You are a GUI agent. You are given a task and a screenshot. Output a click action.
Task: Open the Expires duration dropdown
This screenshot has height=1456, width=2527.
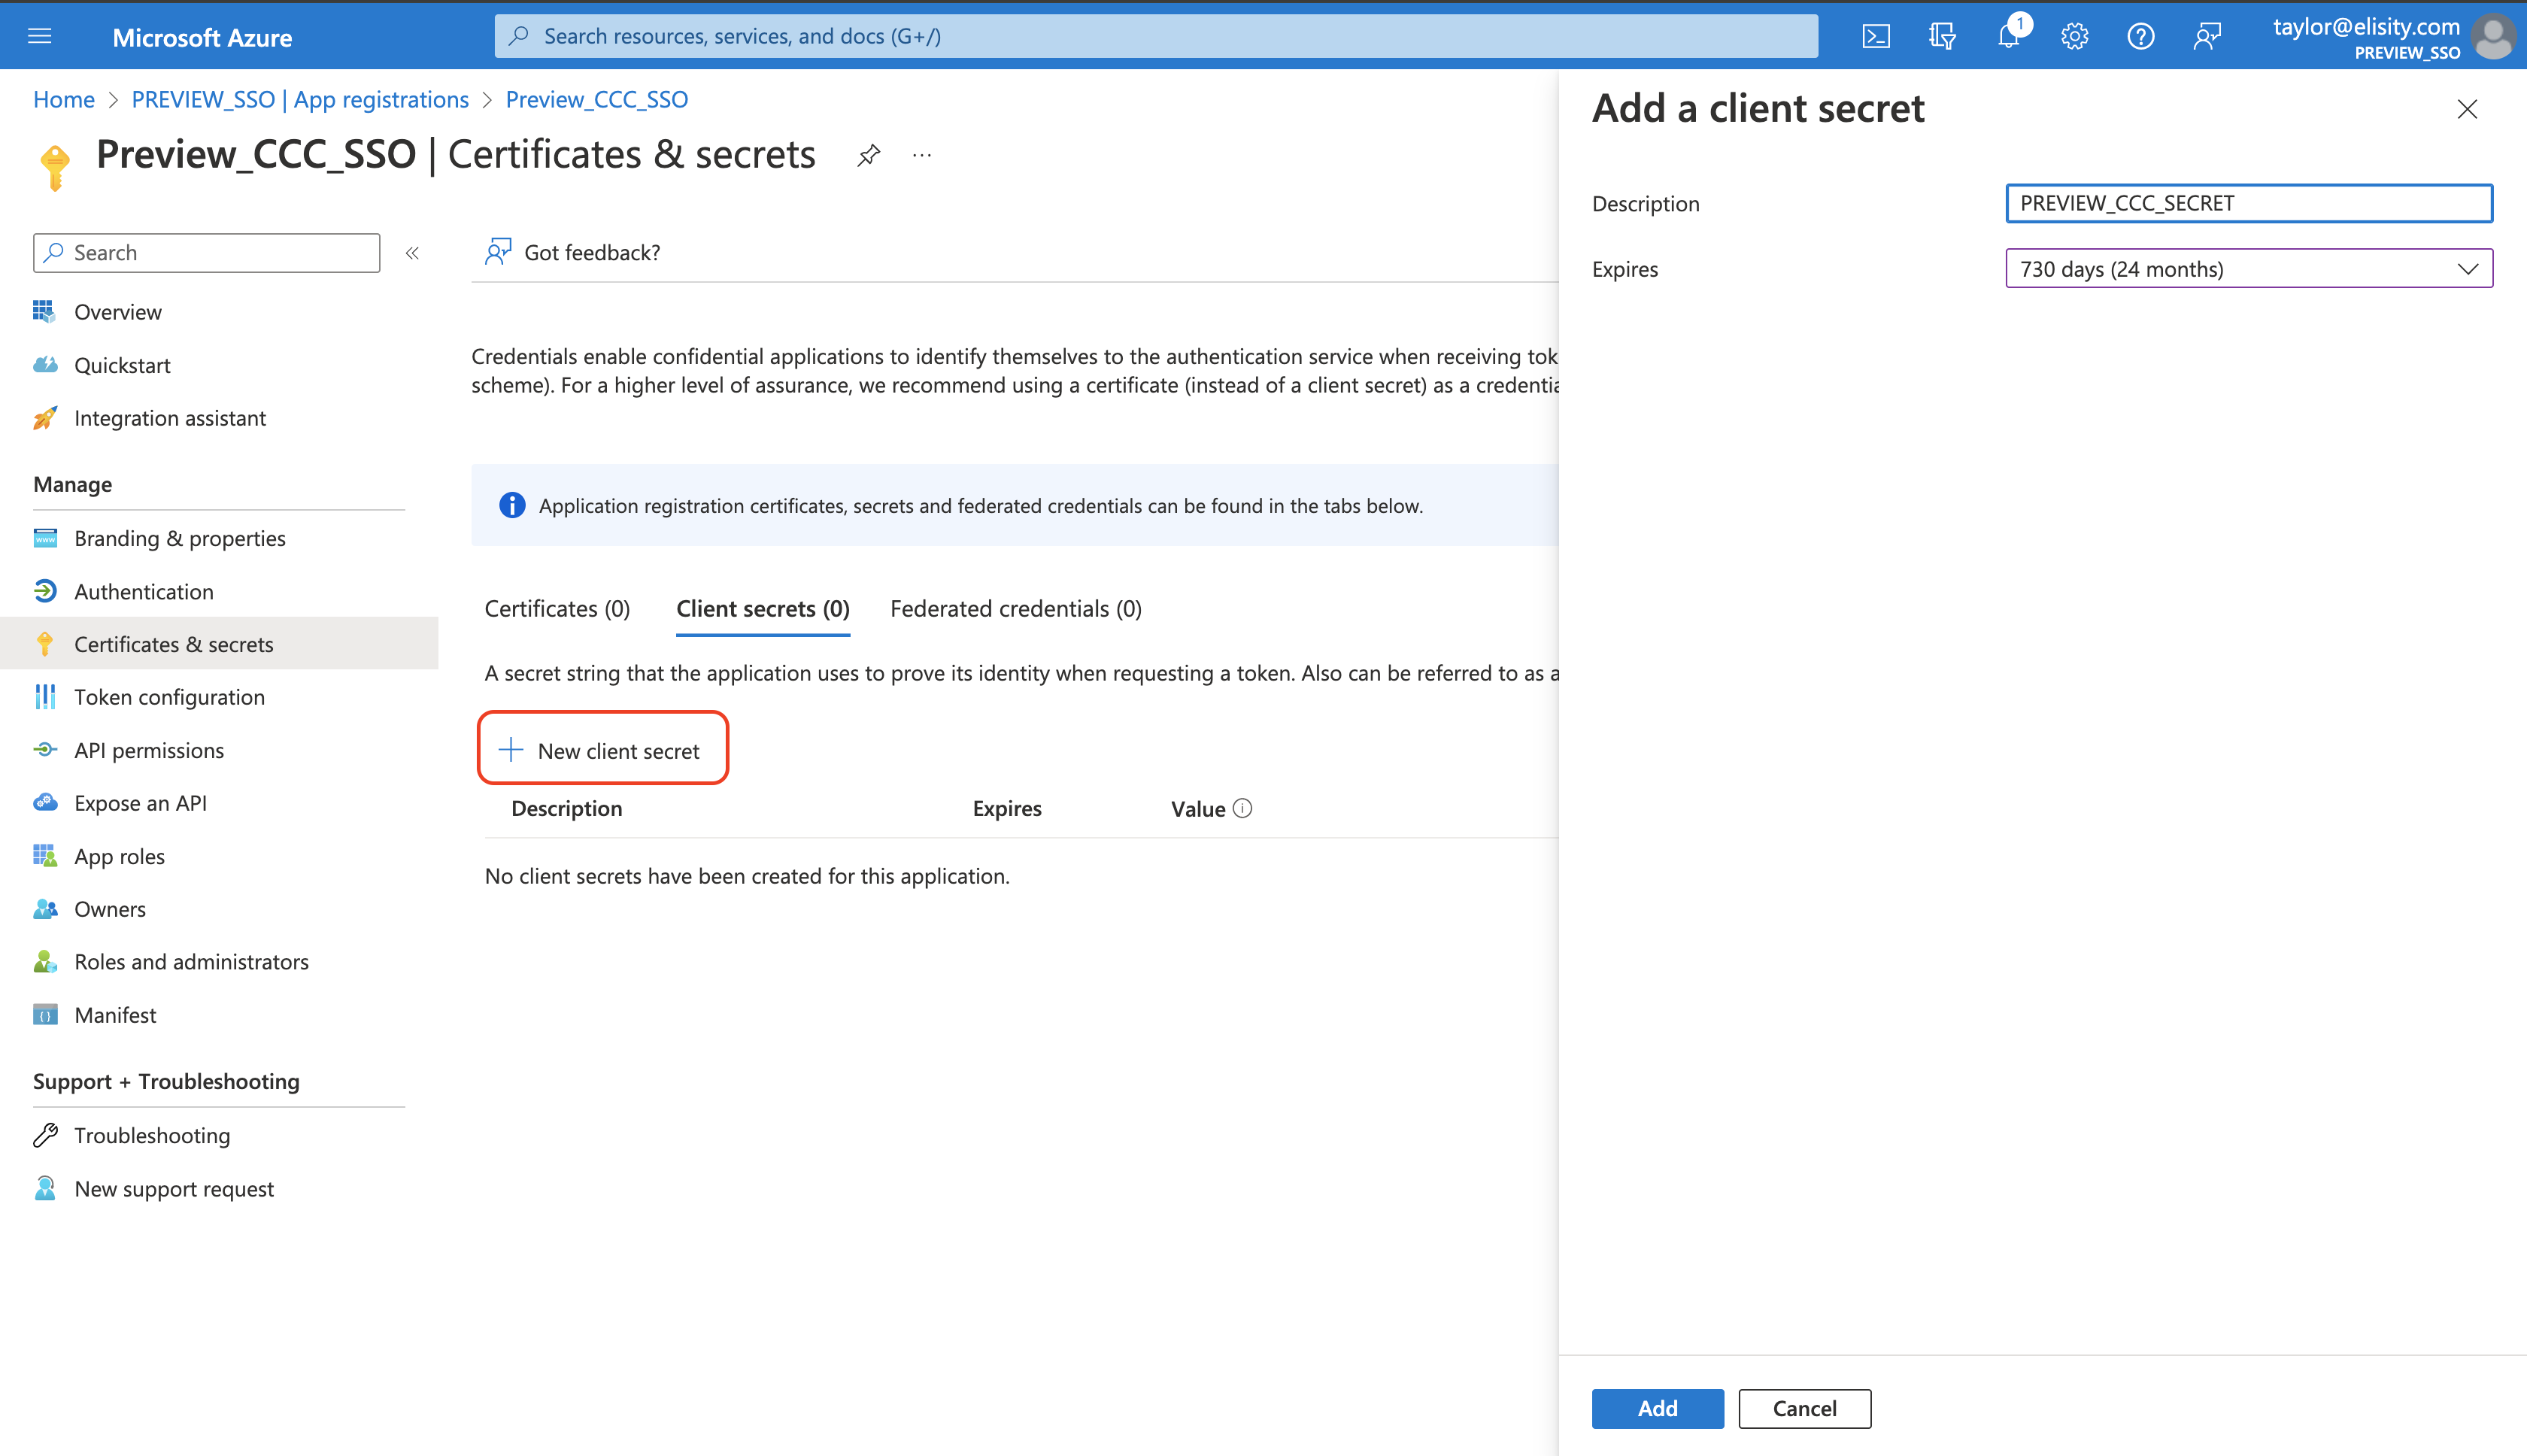click(x=2248, y=269)
